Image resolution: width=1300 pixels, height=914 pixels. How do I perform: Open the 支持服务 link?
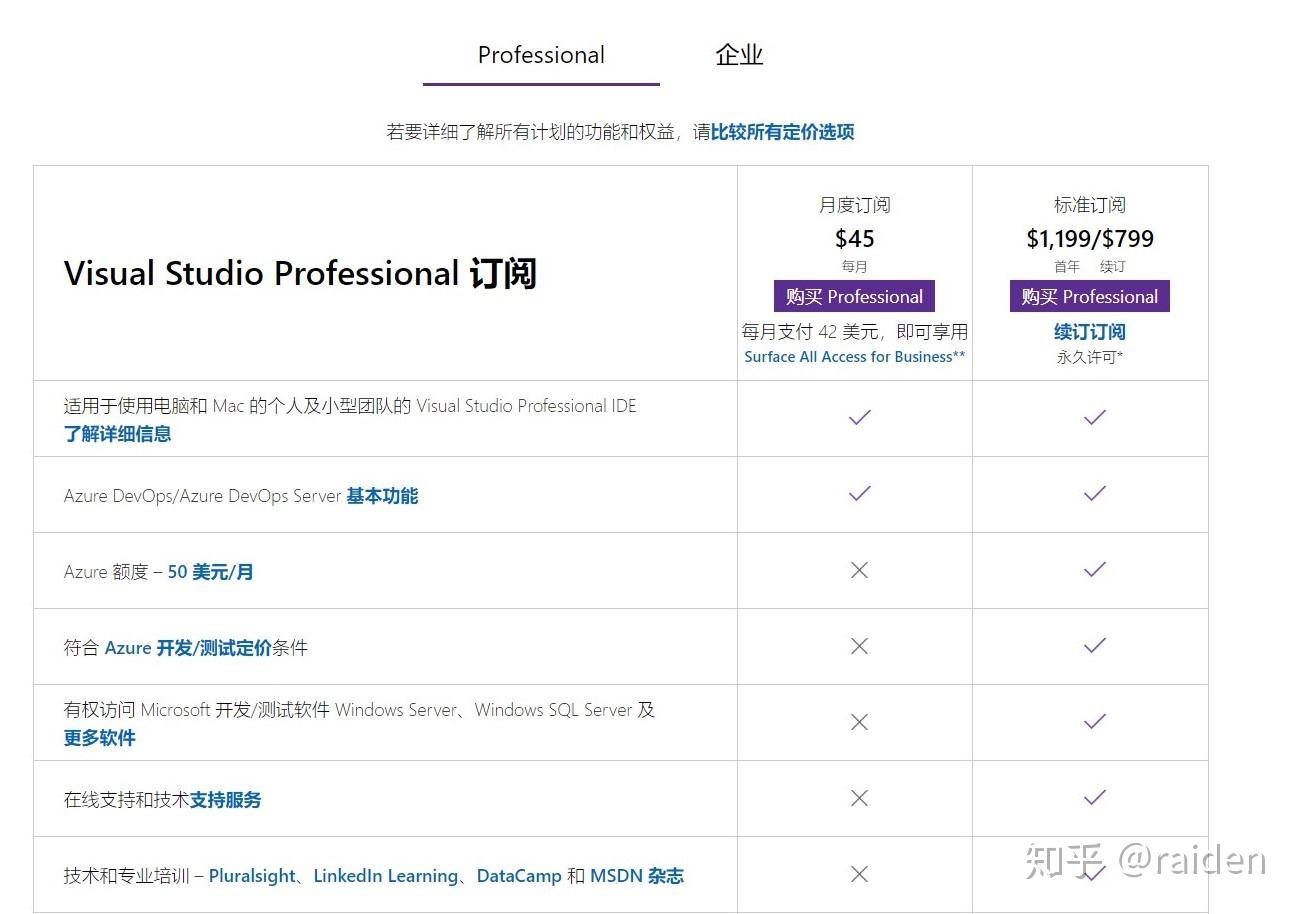225,800
